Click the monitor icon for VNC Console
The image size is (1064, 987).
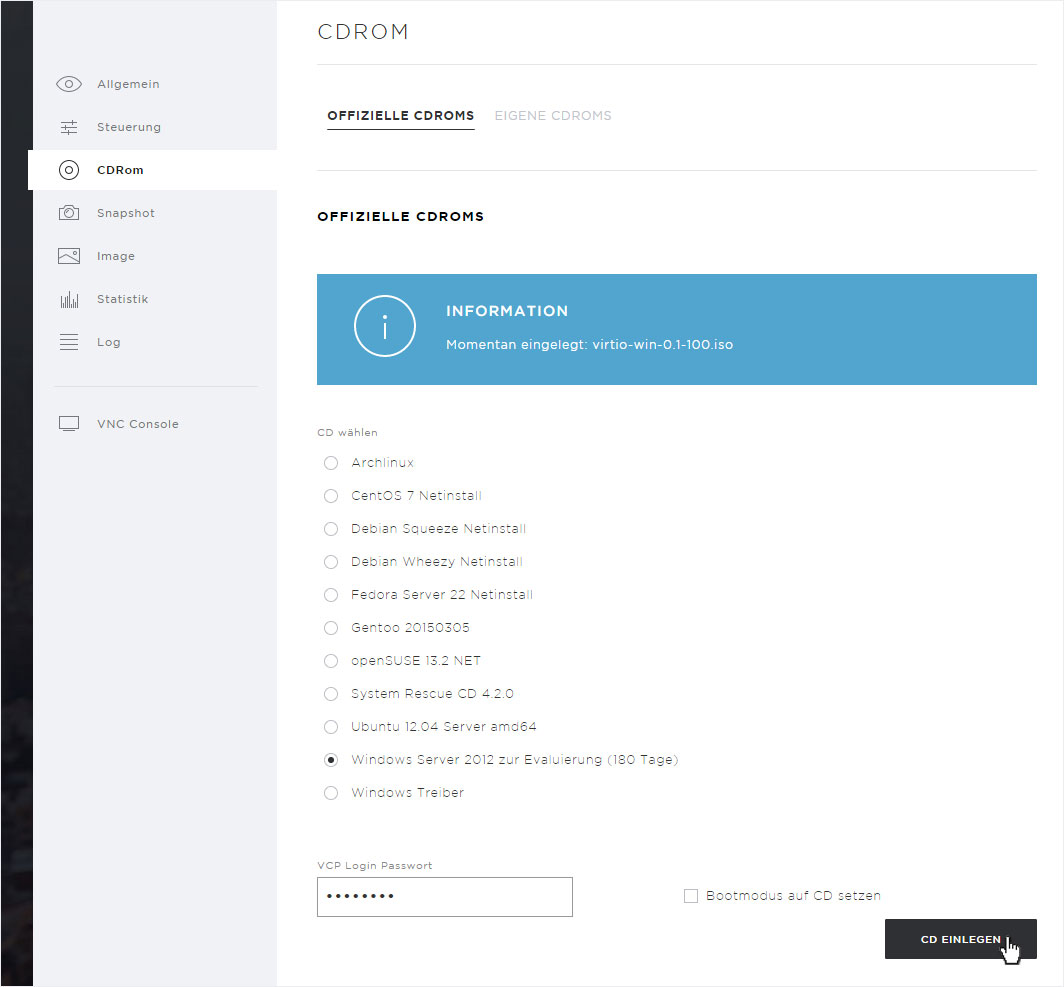click(x=68, y=424)
